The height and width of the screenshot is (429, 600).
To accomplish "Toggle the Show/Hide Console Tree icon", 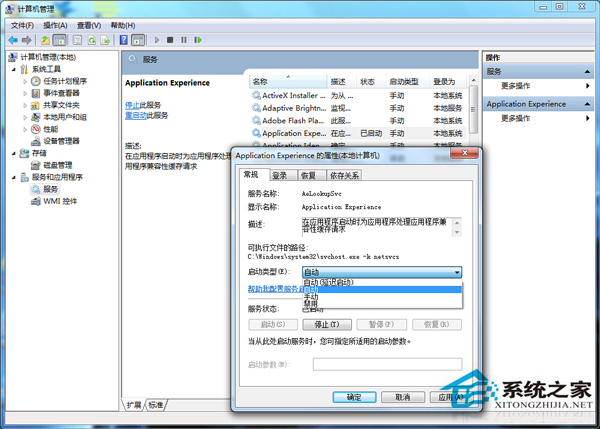I will pos(59,40).
